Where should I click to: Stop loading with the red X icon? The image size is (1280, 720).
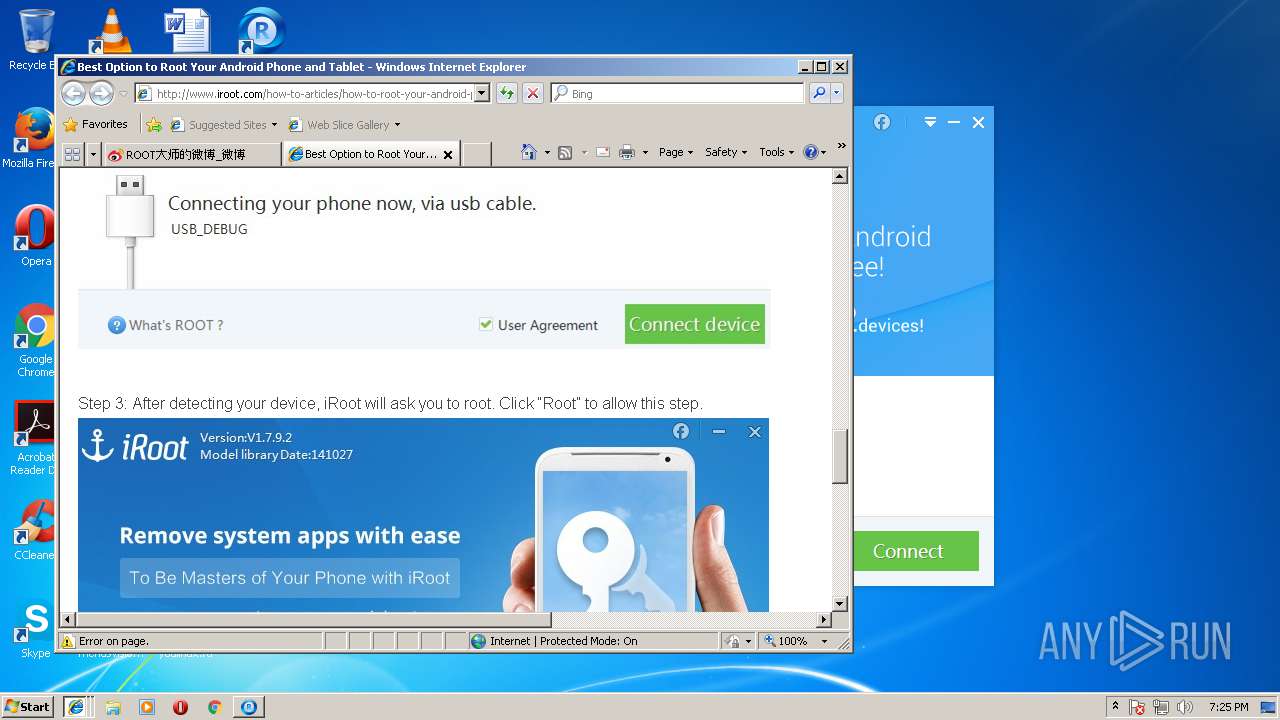pyautogui.click(x=533, y=93)
